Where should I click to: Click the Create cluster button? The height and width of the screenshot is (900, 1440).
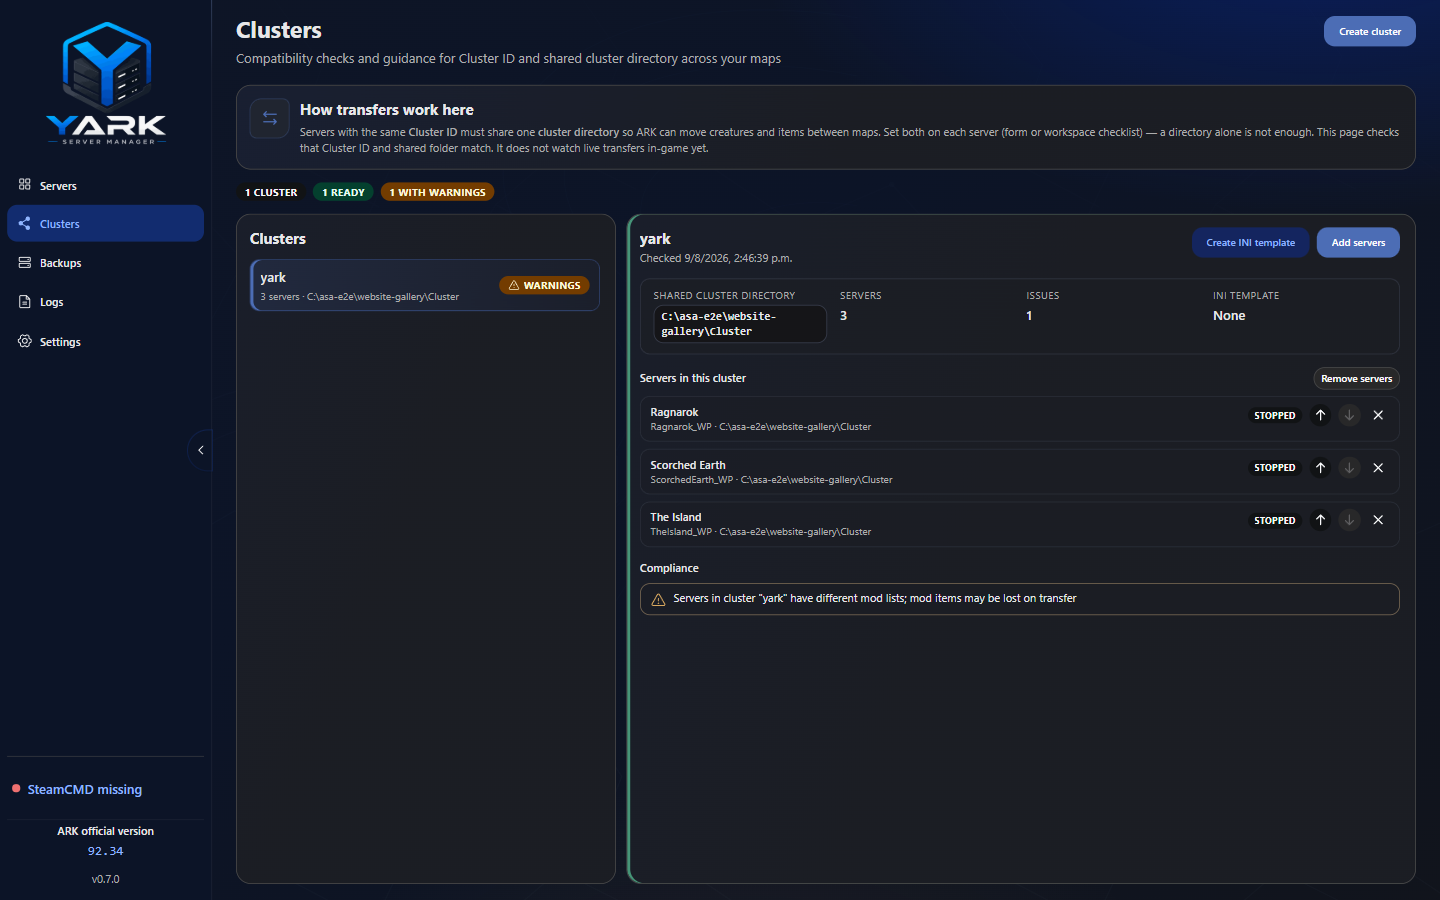pos(1369,31)
